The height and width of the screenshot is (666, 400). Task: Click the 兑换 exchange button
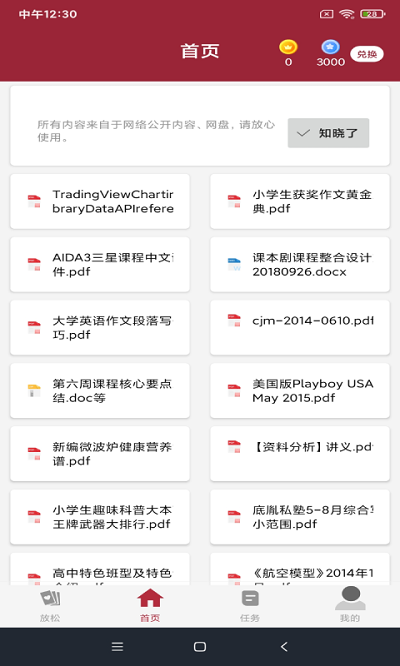[x=366, y=54]
